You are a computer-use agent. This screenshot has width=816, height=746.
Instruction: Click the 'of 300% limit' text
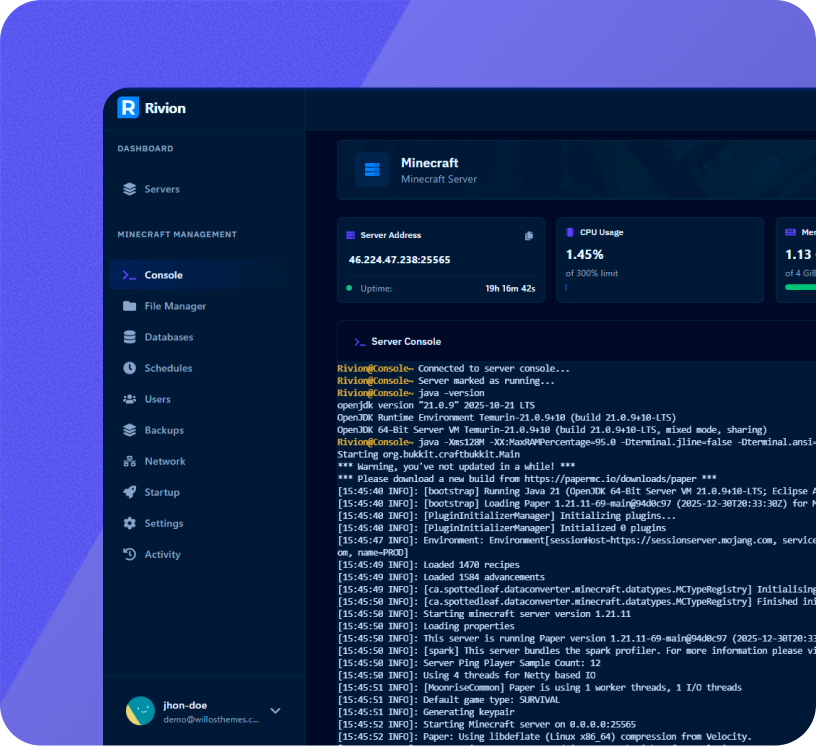[x=592, y=273]
